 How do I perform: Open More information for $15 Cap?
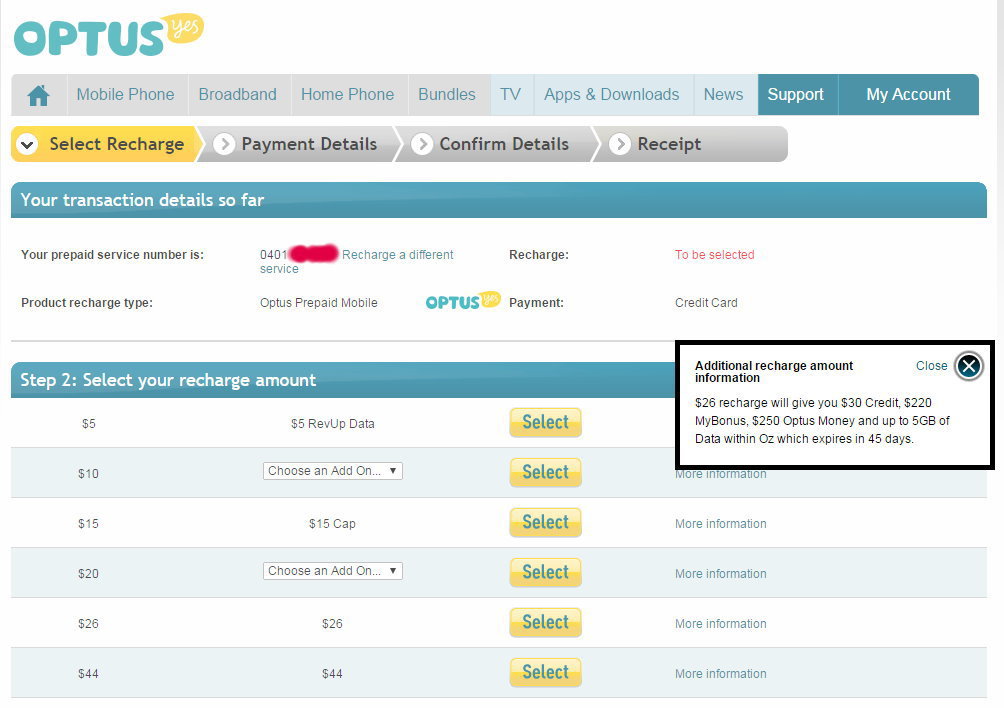coord(720,524)
